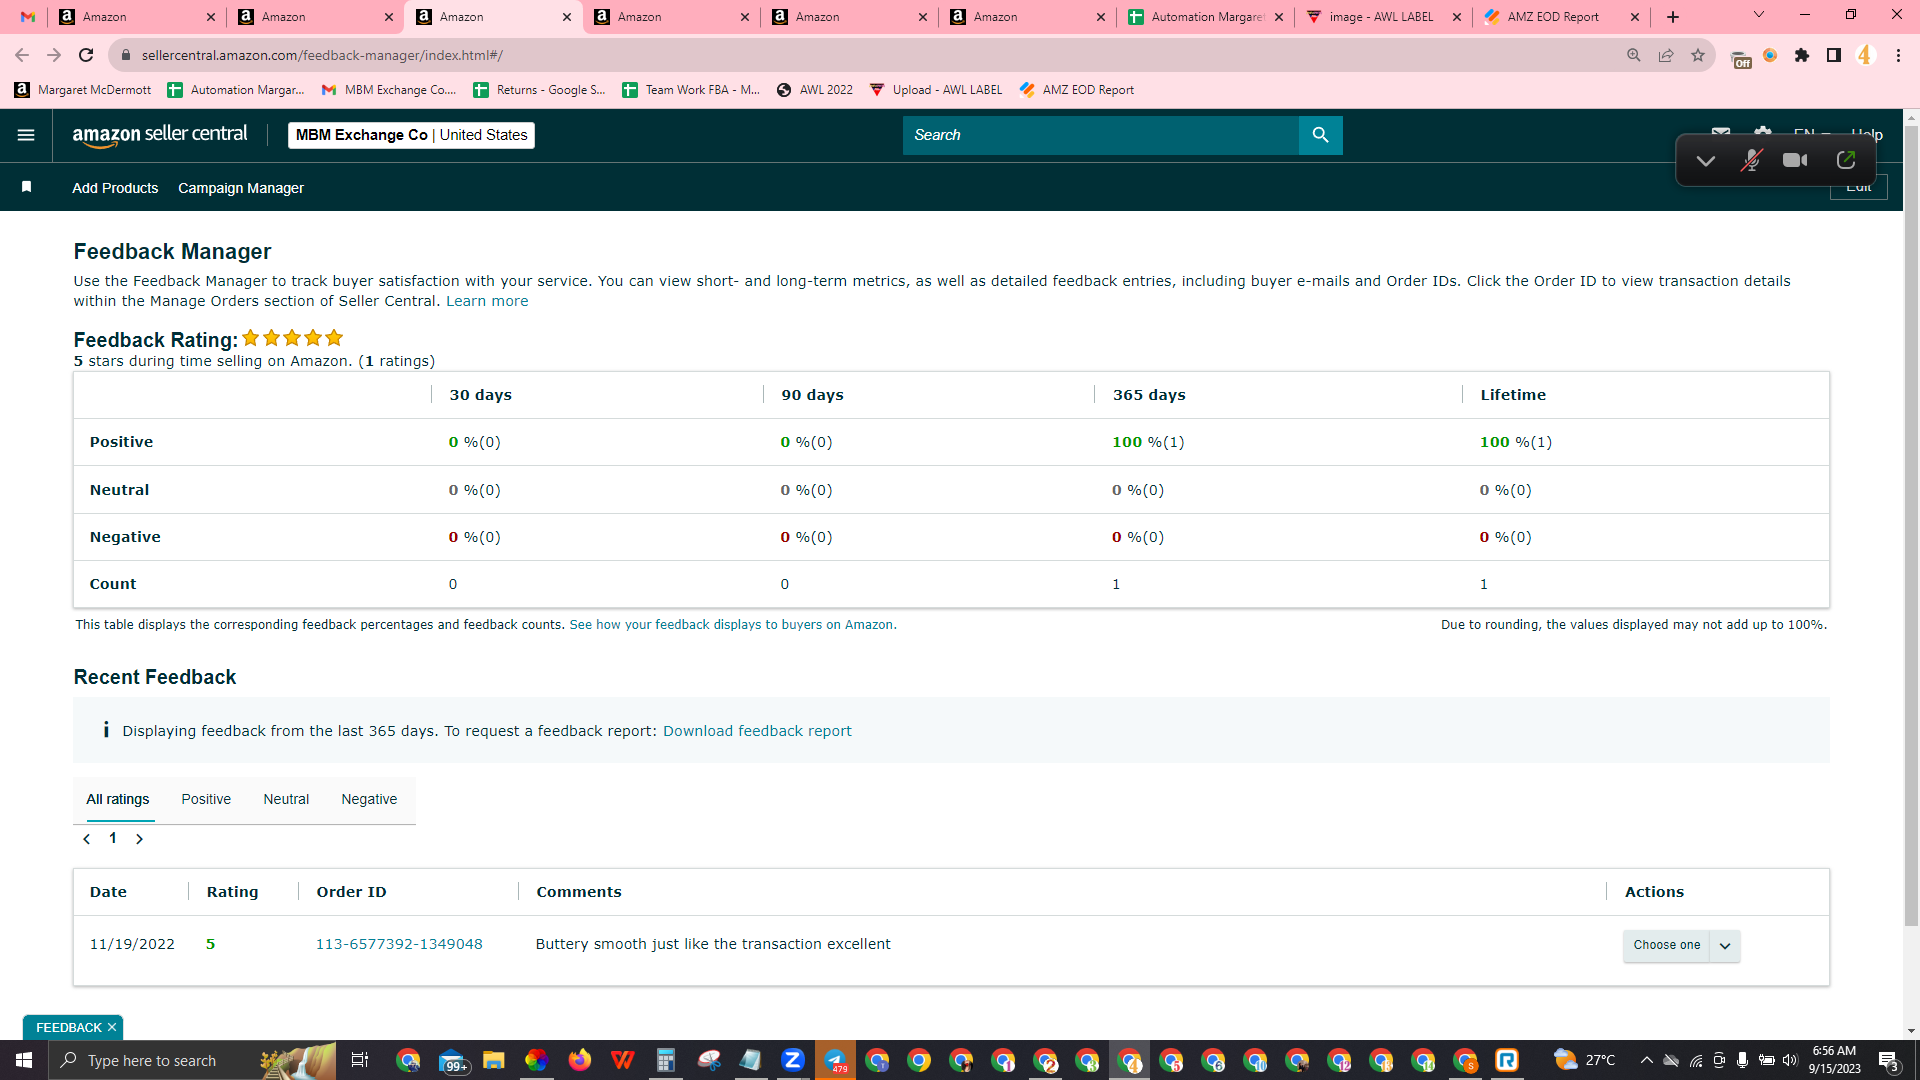Image resolution: width=1920 pixels, height=1080 pixels.
Task: Click the share page icon in address bar
Action: click(x=1666, y=55)
